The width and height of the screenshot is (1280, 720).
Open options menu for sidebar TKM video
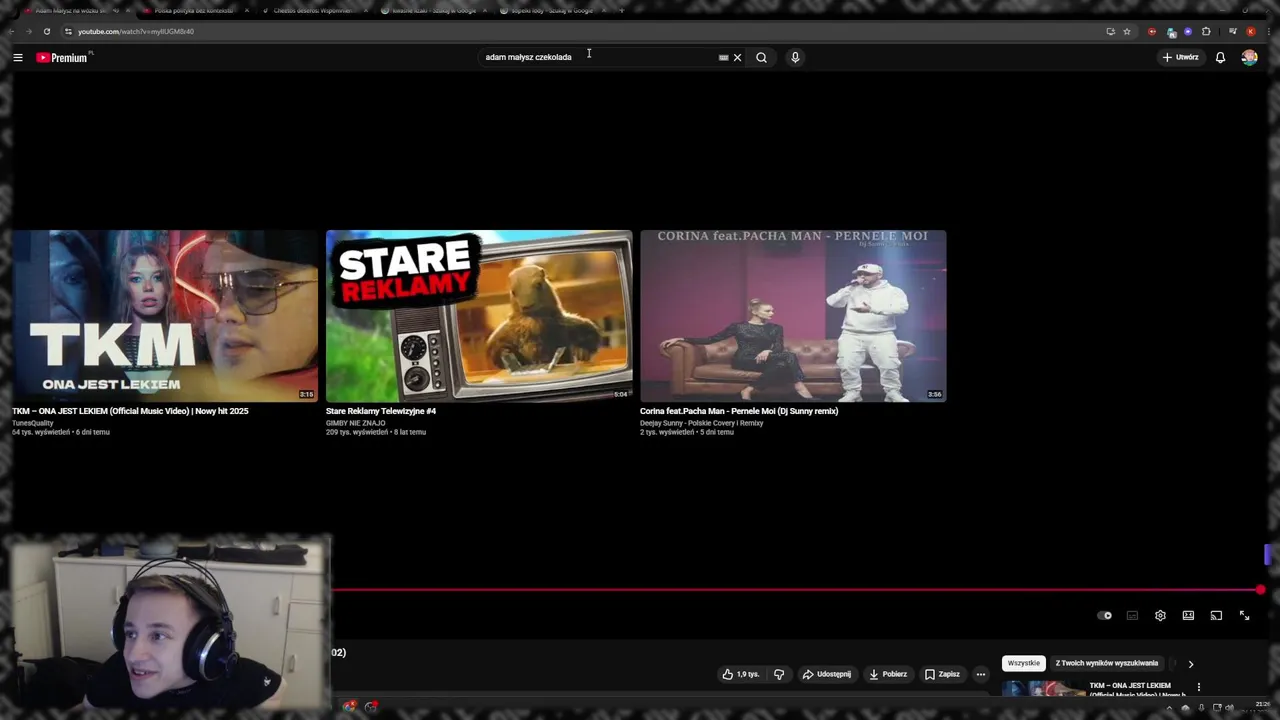[1199, 687]
